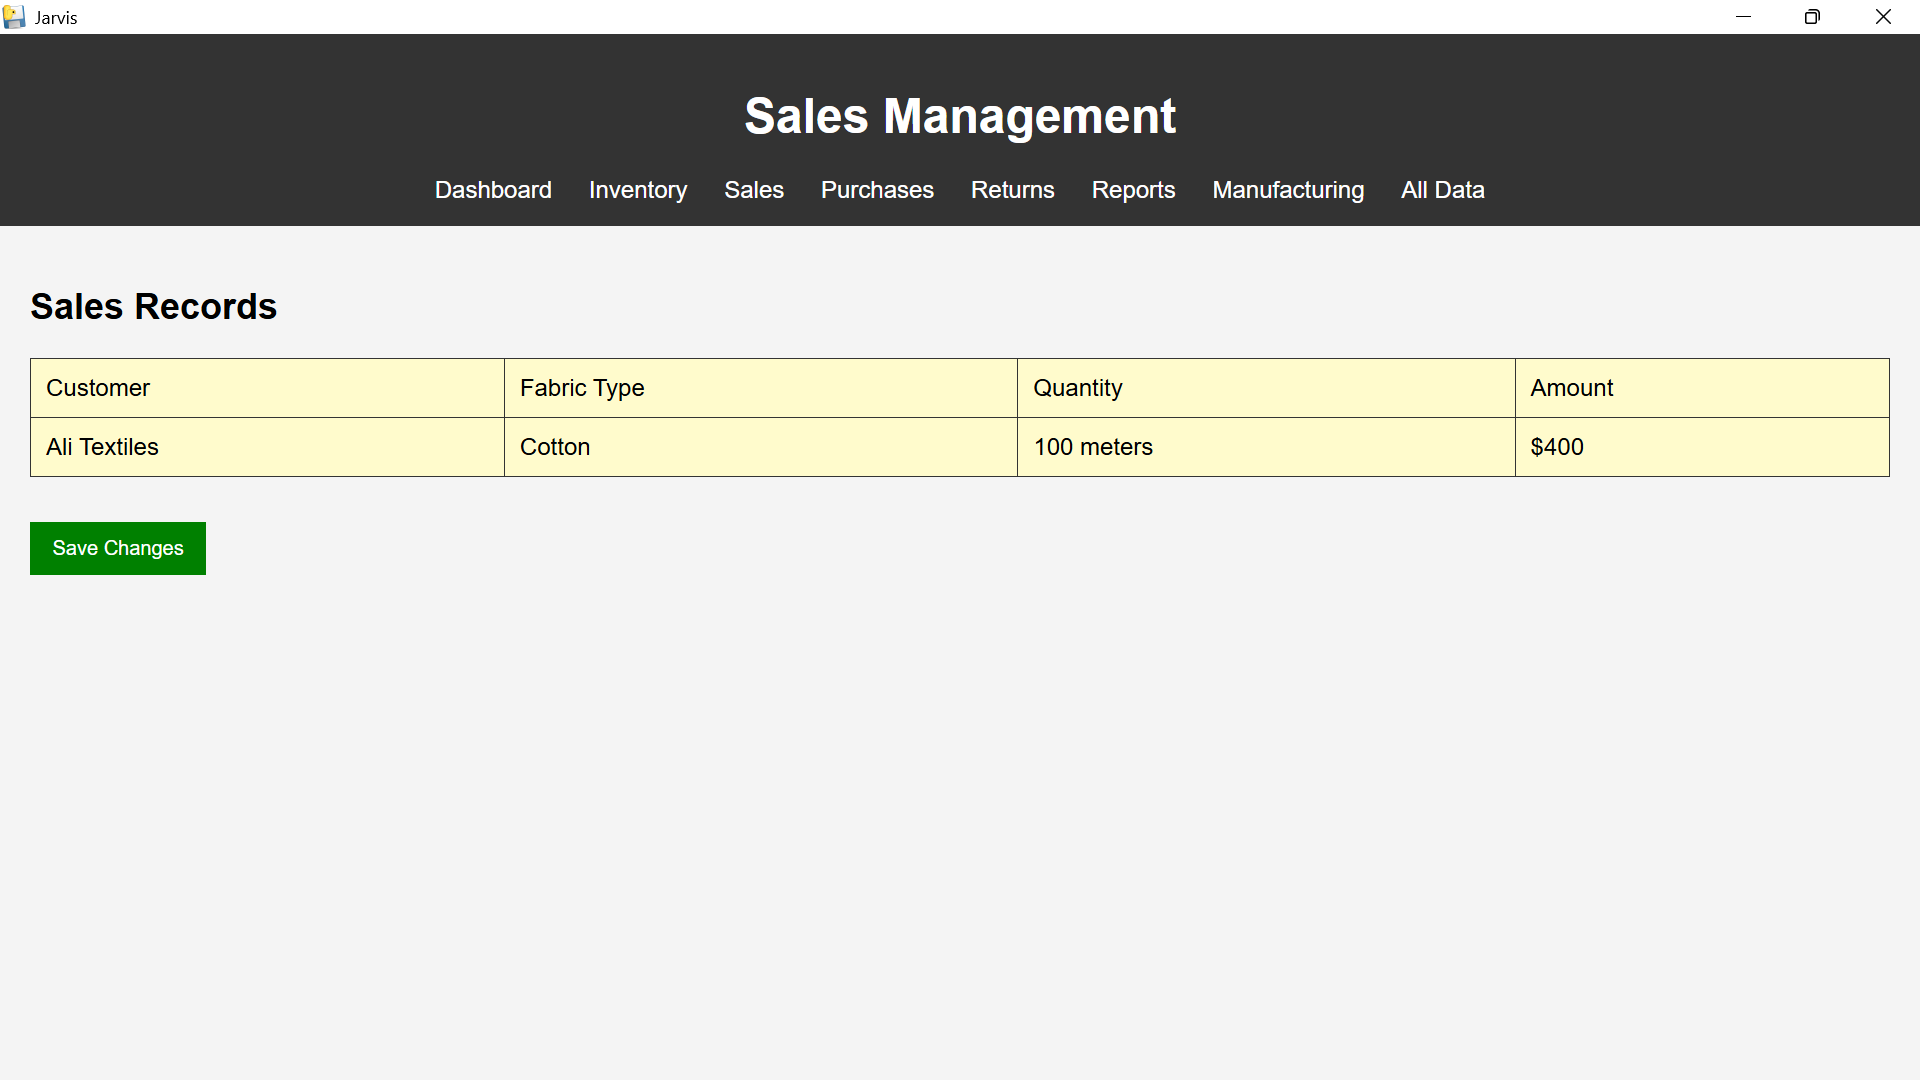Image resolution: width=1920 pixels, height=1080 pixels.
Task: Click the Jarvis app icon in title bar
Action: tap(14, 17)
